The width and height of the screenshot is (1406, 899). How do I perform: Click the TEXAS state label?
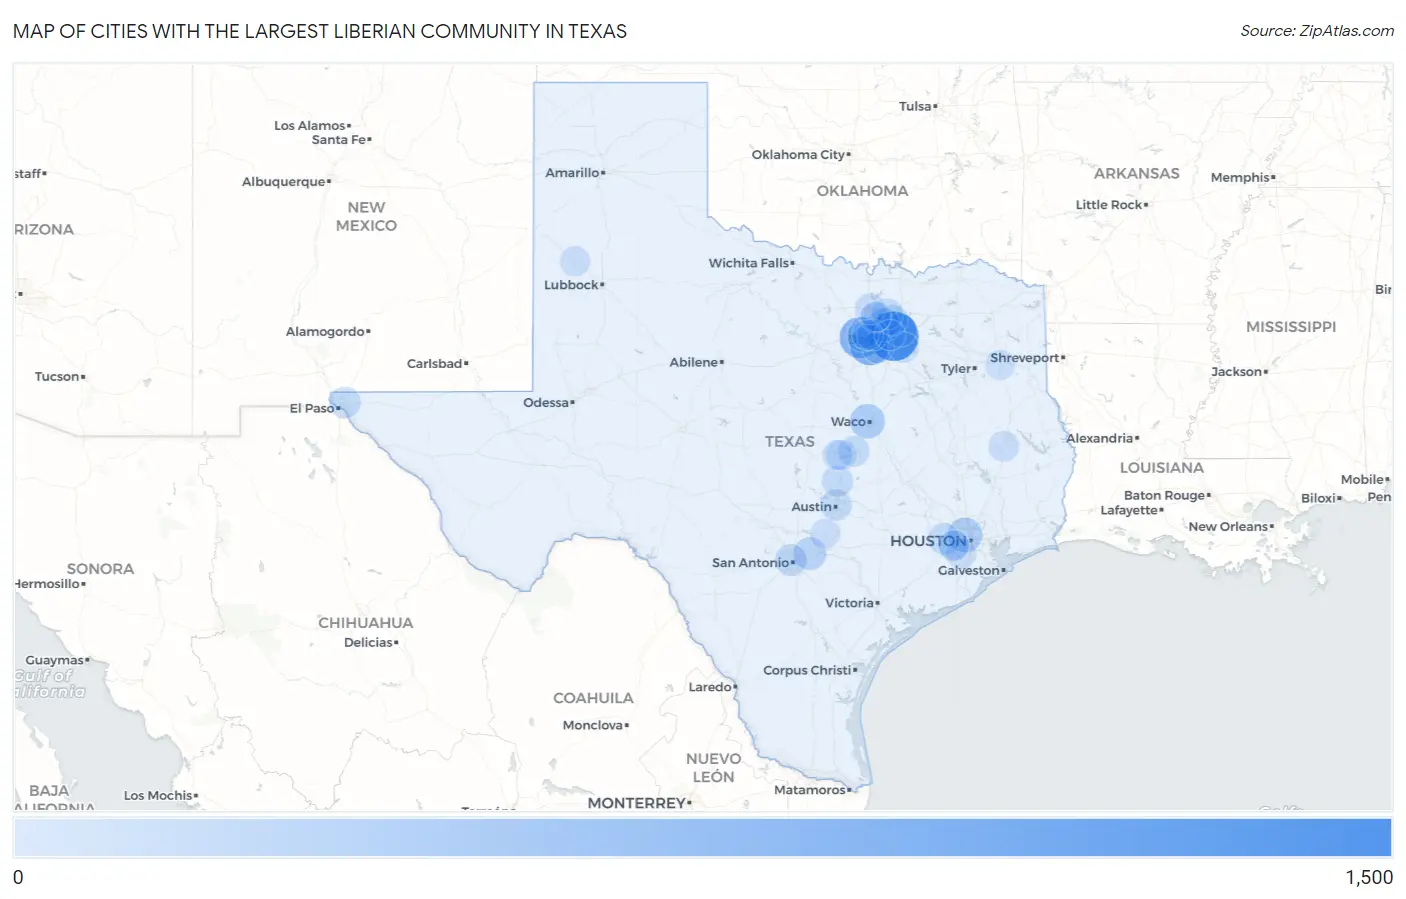click(790, 441)
